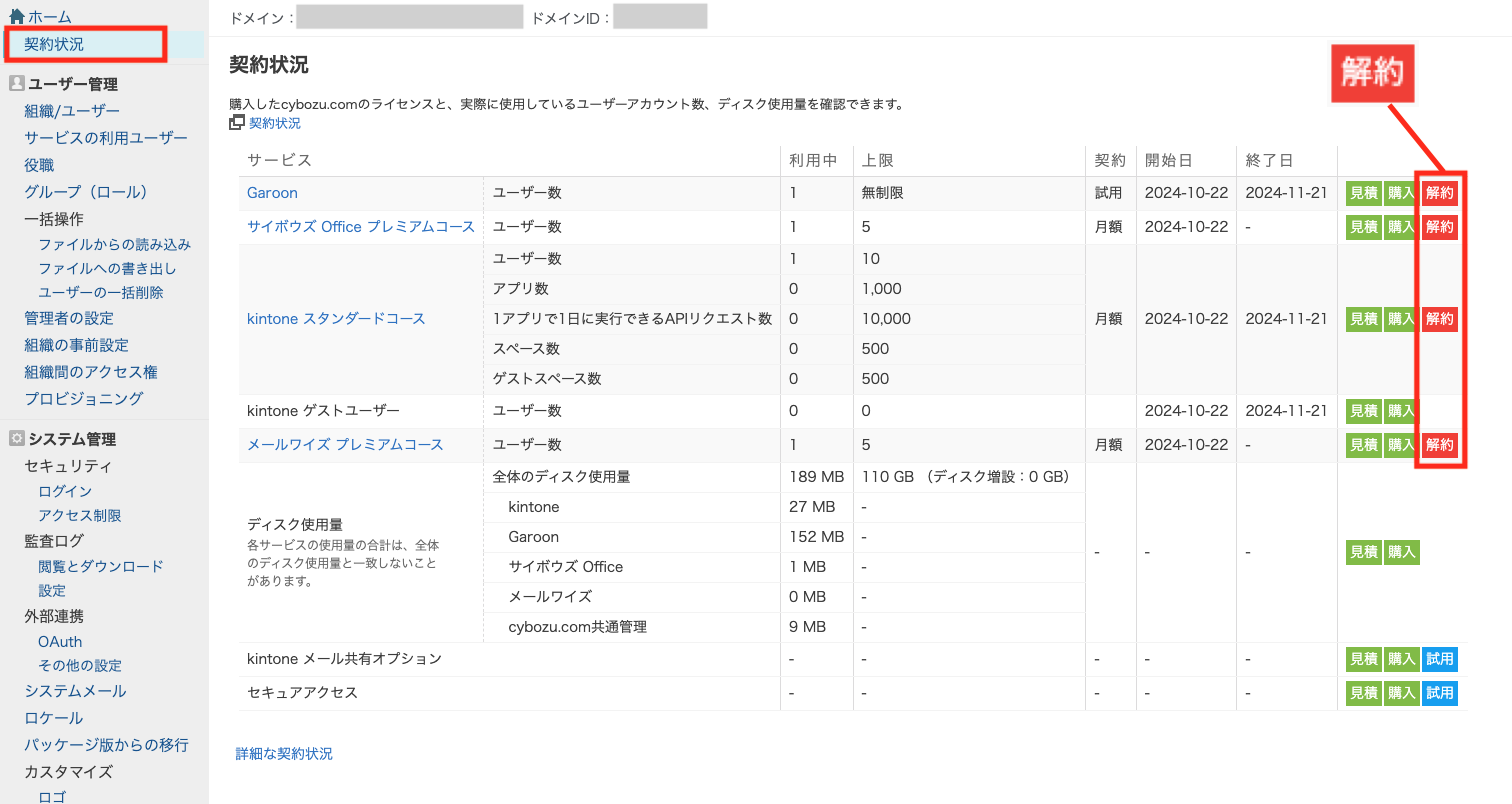
Task: Click 見積 for メールワイズ プレミアムコース
Action: click(1363, 445)
